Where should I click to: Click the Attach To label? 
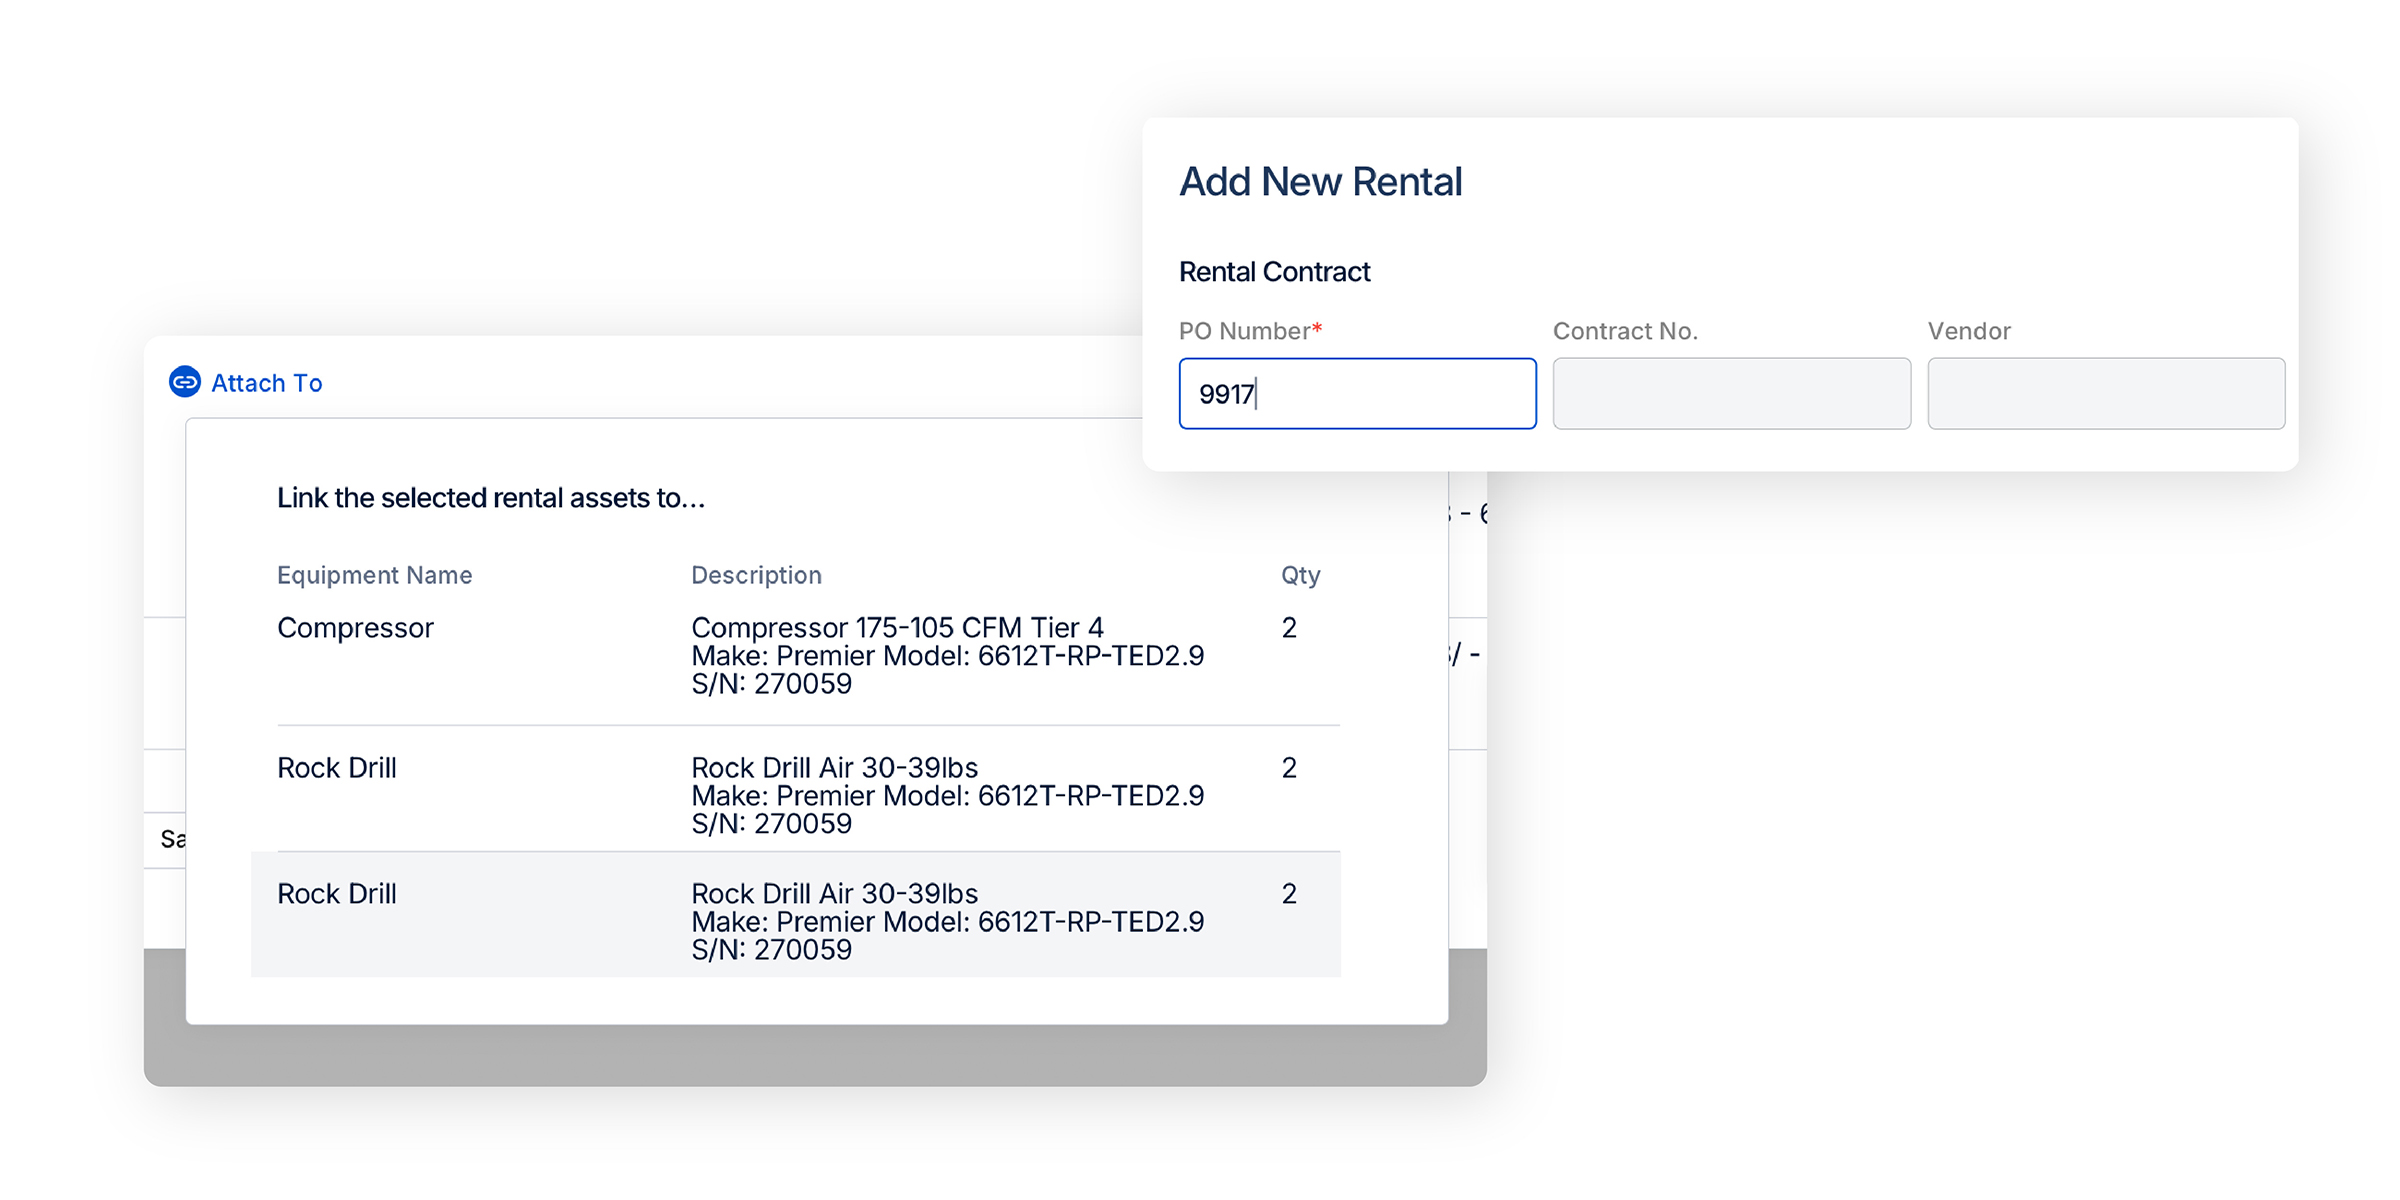click(x=266, y=383)
